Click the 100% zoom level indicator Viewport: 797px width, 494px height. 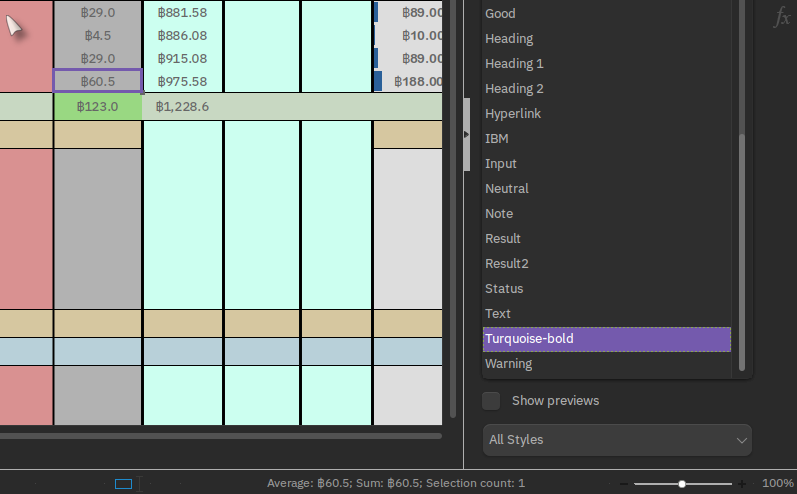click(778, 483)
